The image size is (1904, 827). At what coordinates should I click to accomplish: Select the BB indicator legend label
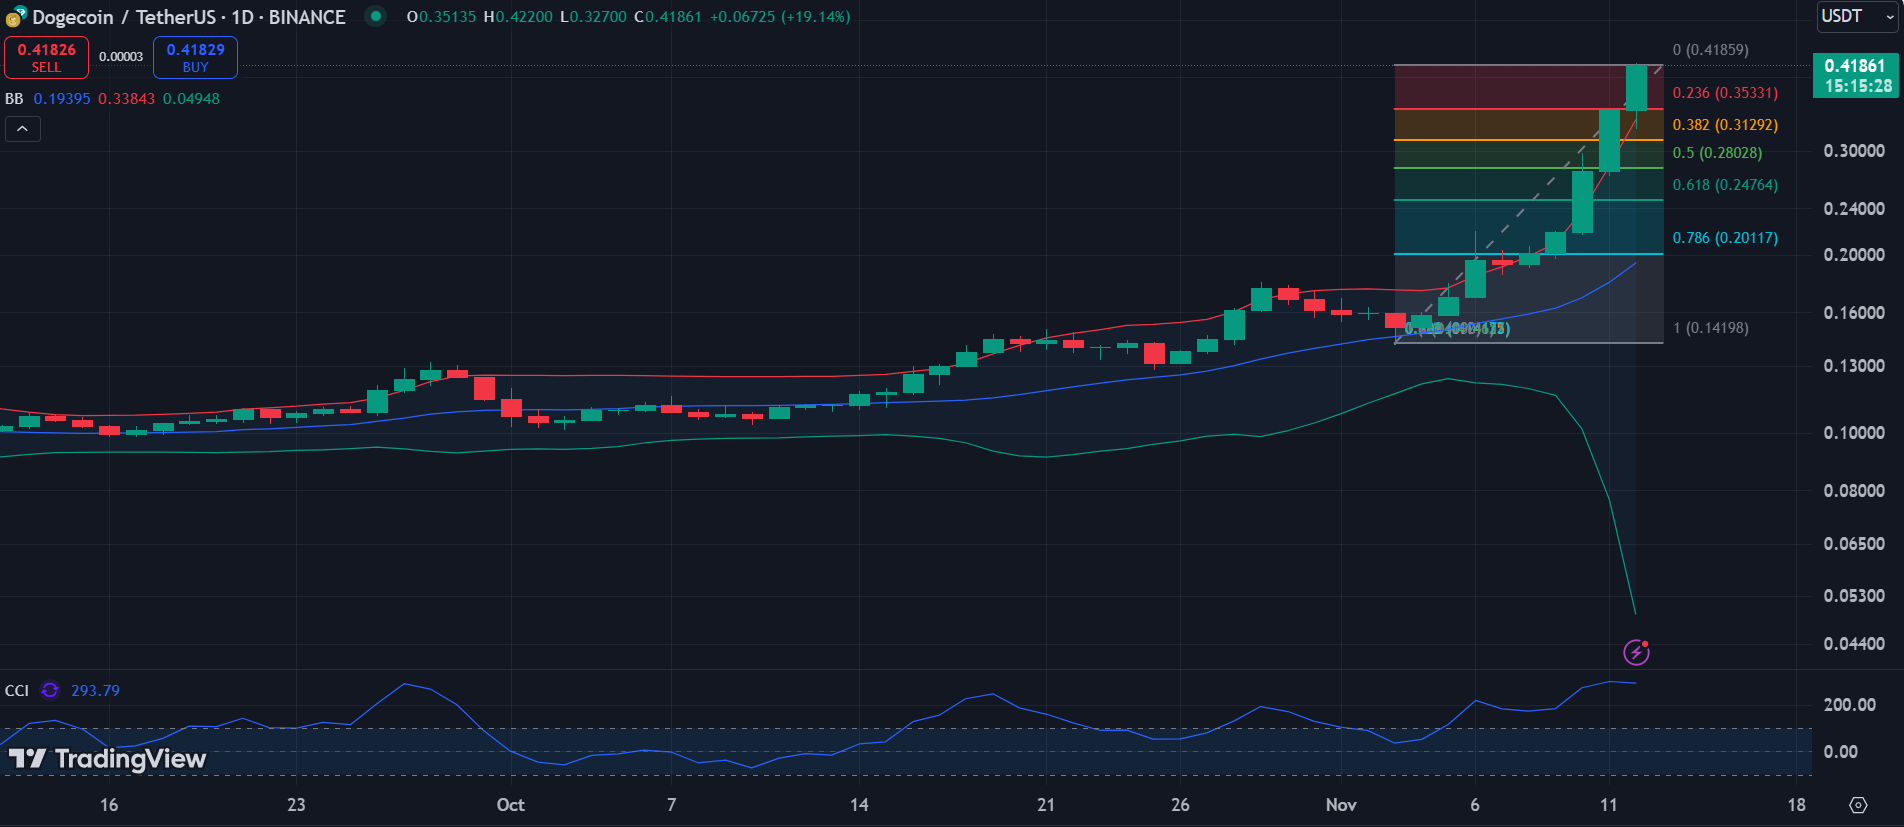(14, 99)
